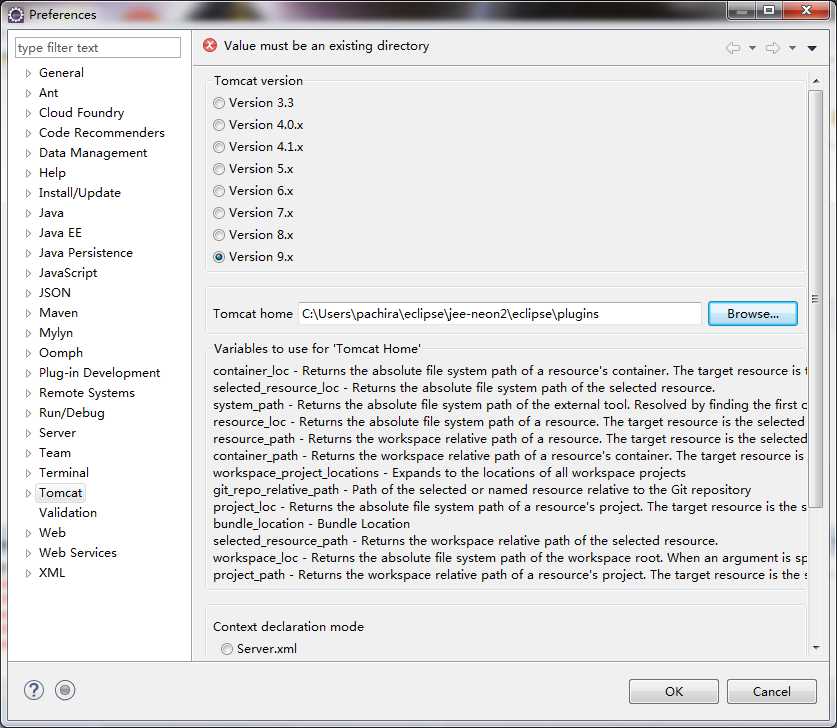
Task: Select Help in the preferences tree
Action: (52, 172)
